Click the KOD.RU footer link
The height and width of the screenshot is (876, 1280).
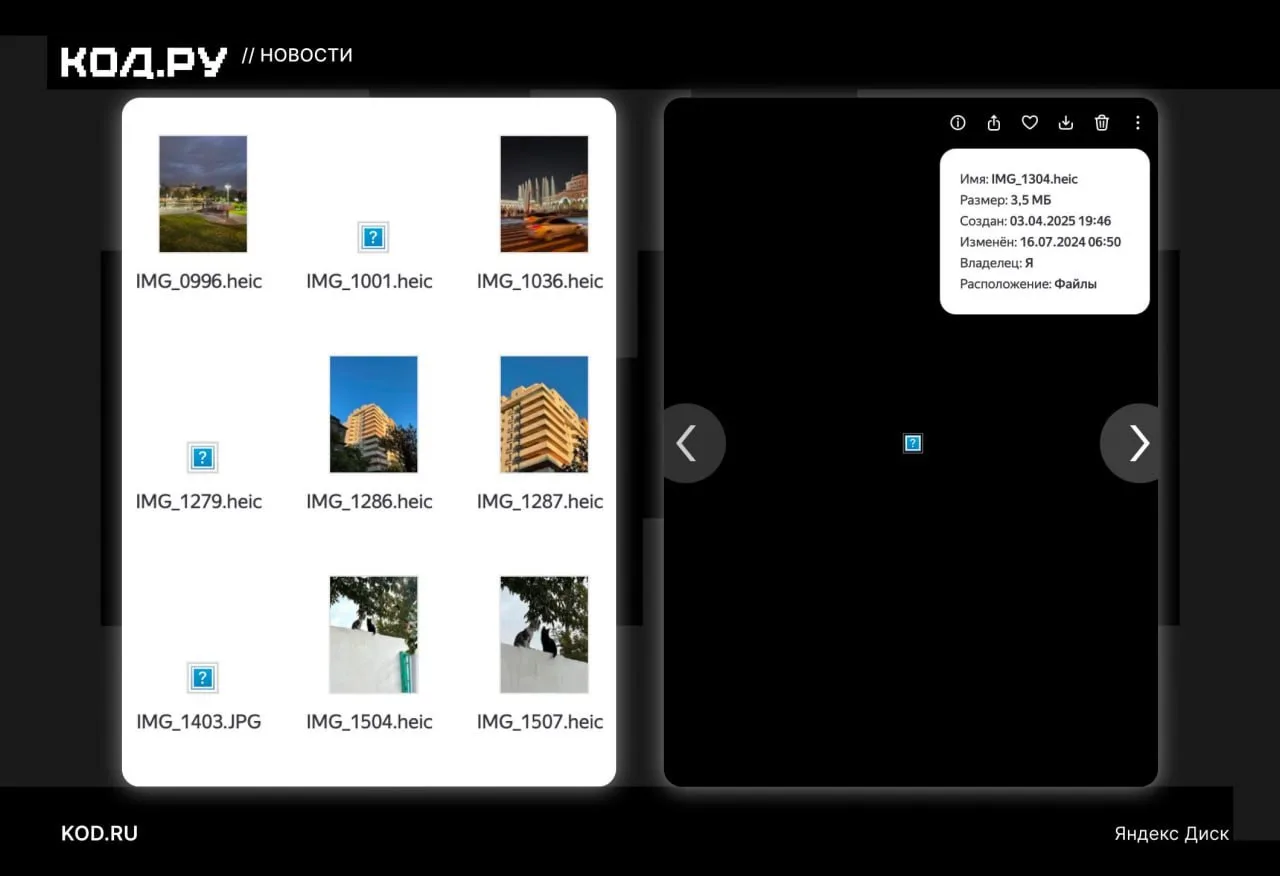click(x=99, y=833)
